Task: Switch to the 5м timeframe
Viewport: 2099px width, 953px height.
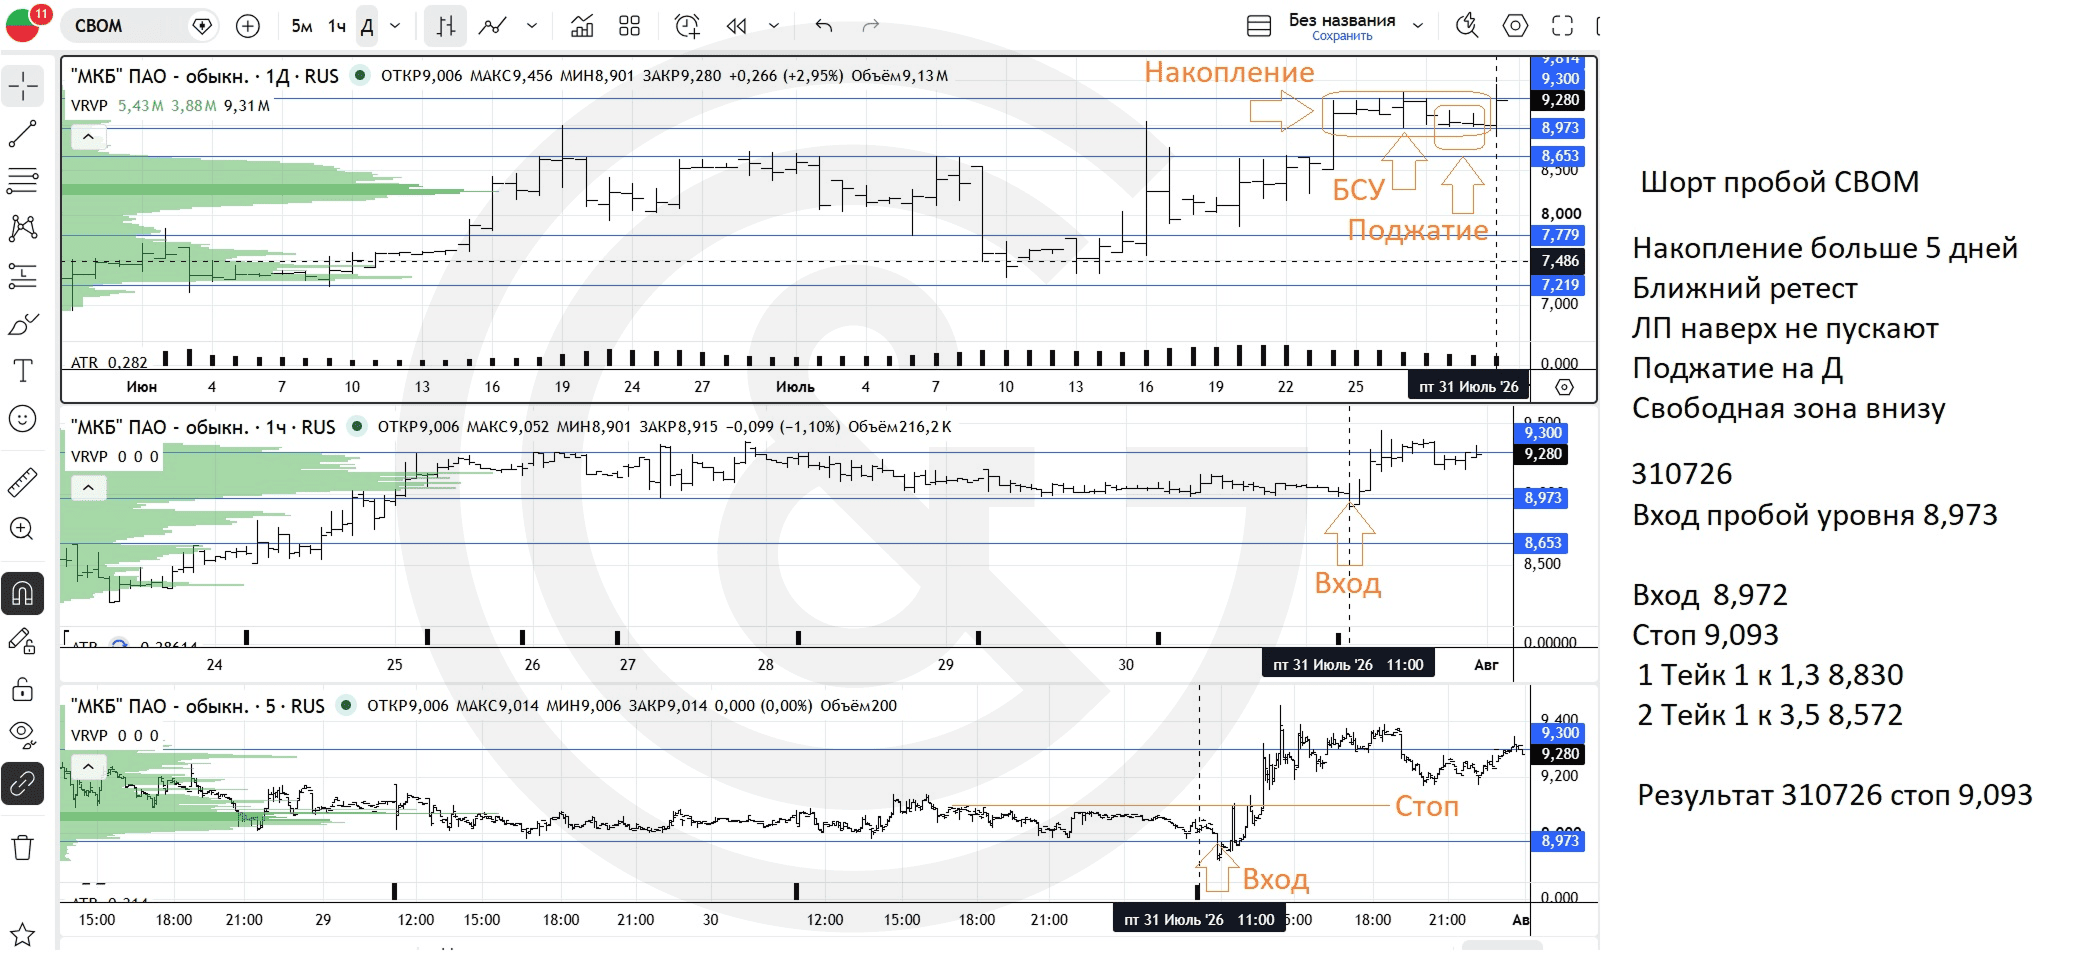Action: (302, 26)
